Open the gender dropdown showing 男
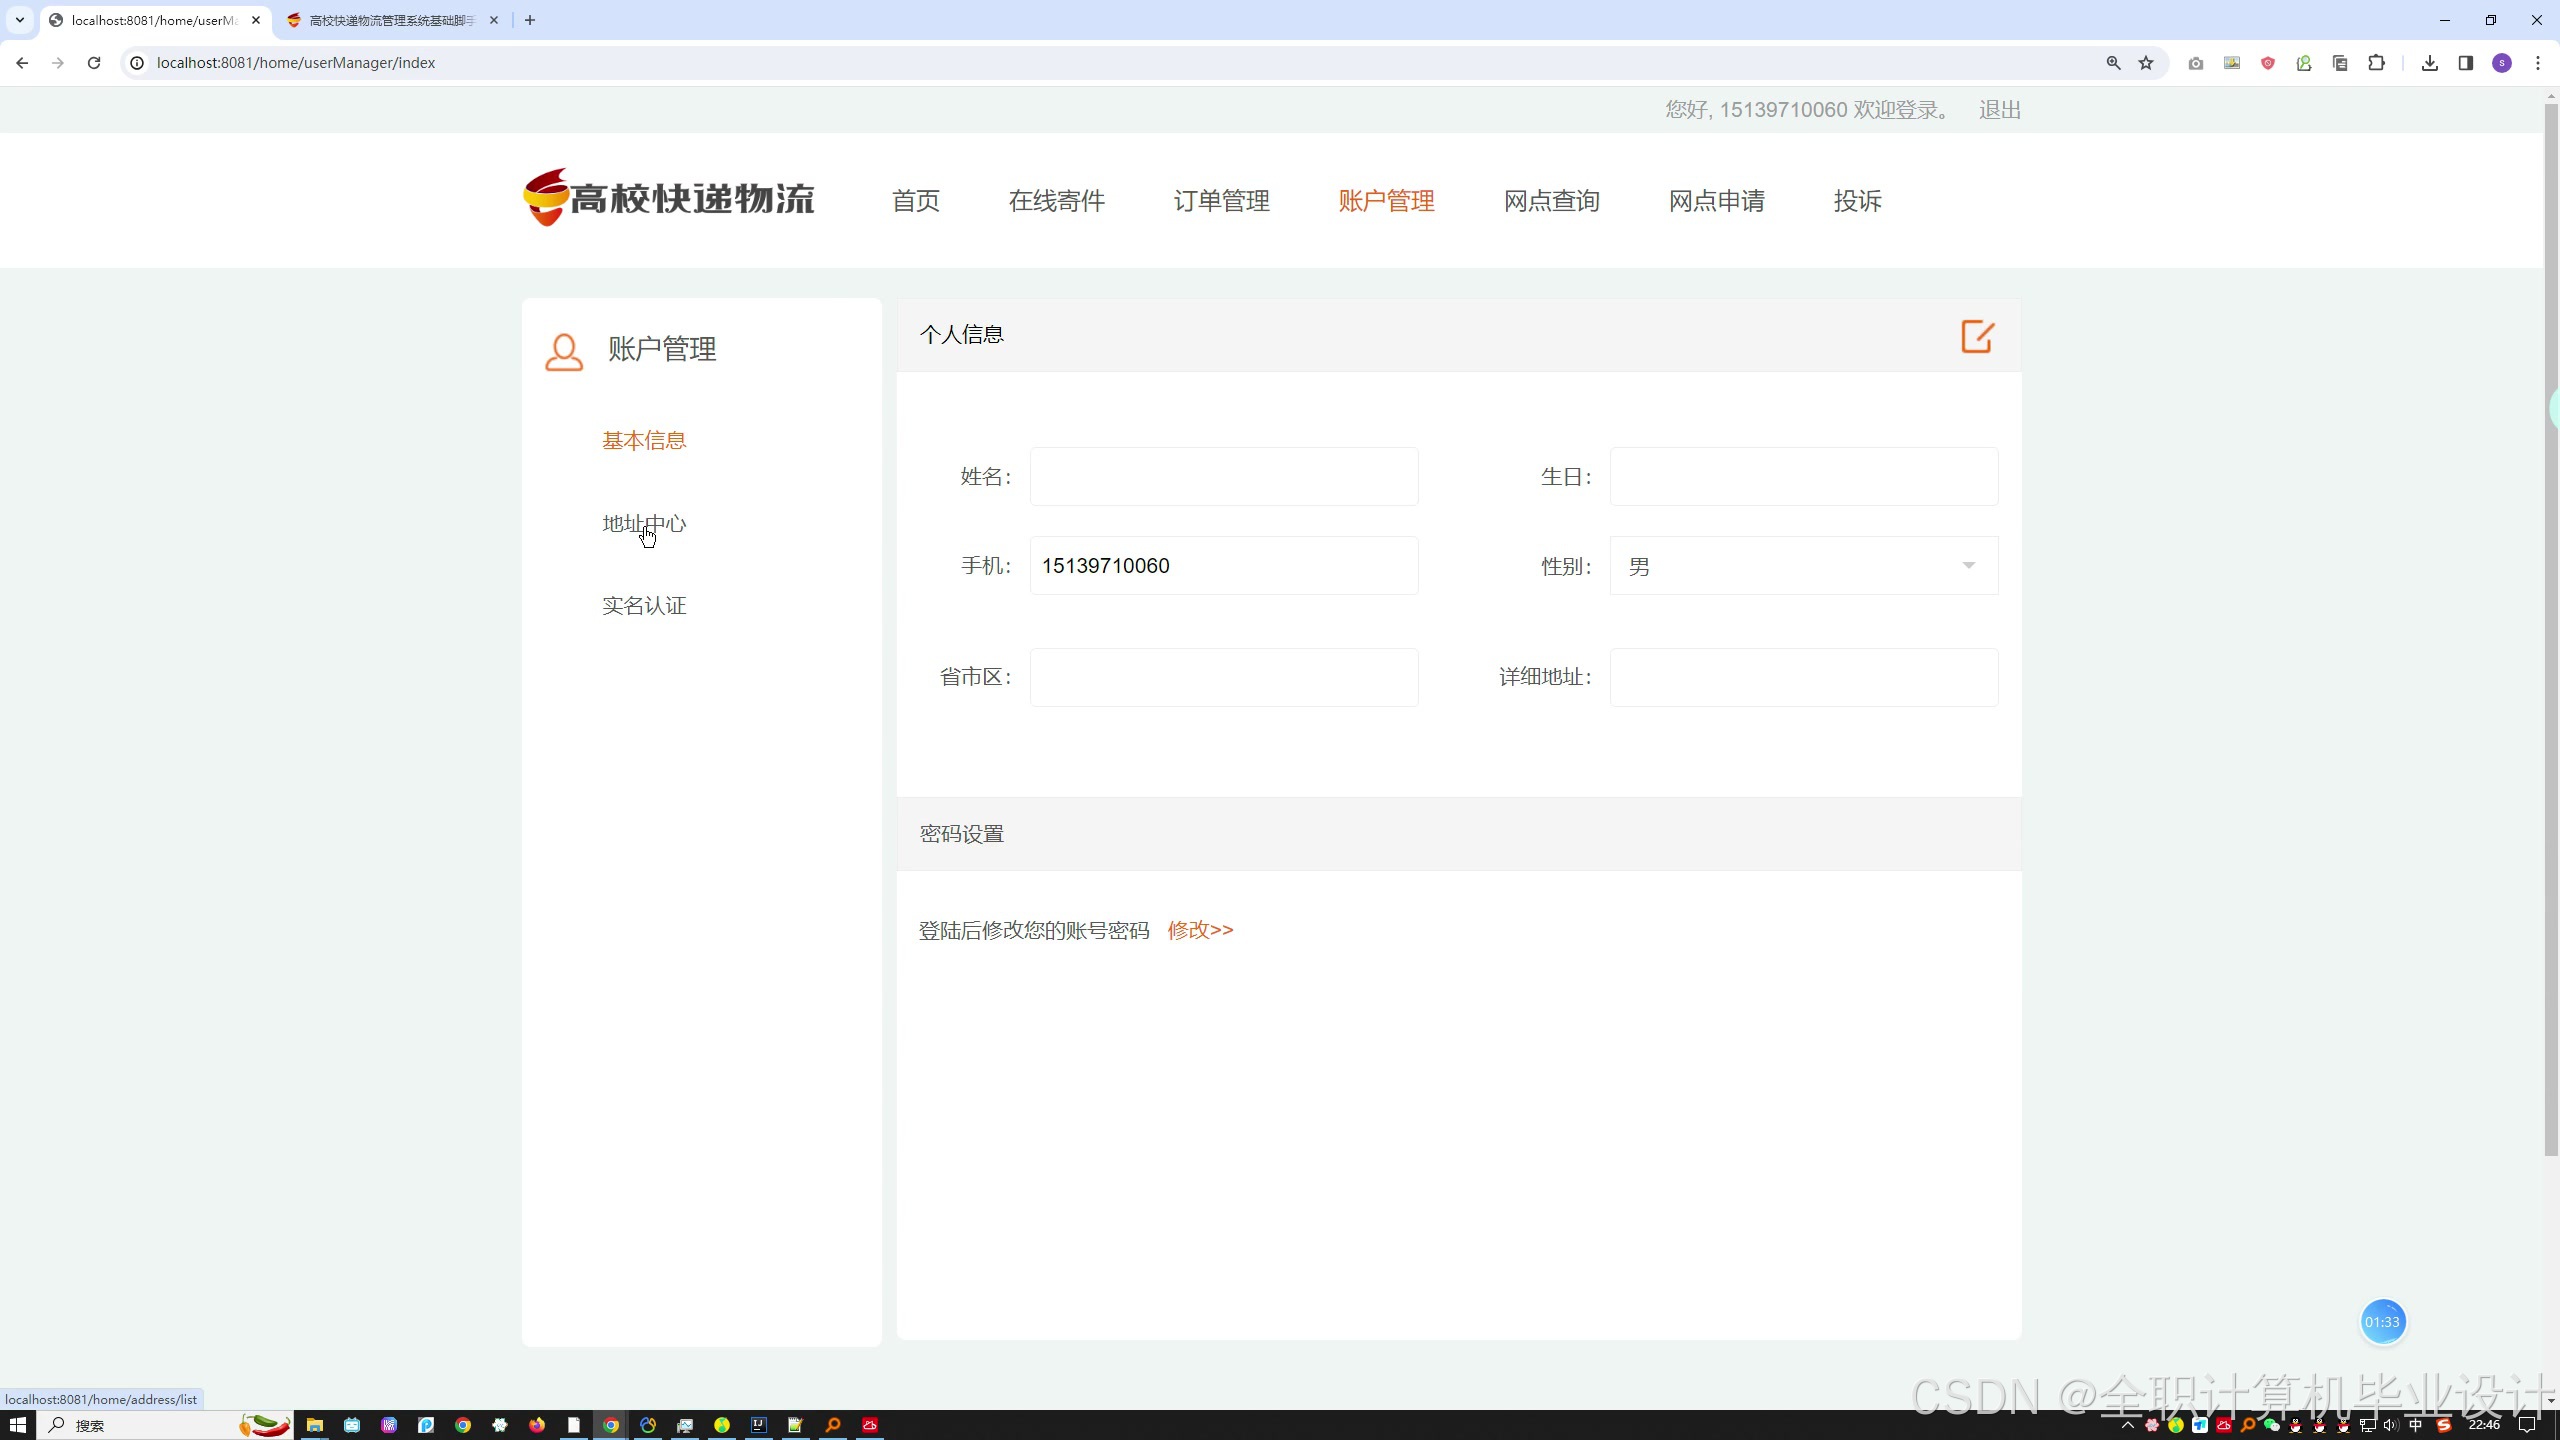The width and height of the screenshot is (2560, 1440). pyautogui.click(x=1803, y=566)
